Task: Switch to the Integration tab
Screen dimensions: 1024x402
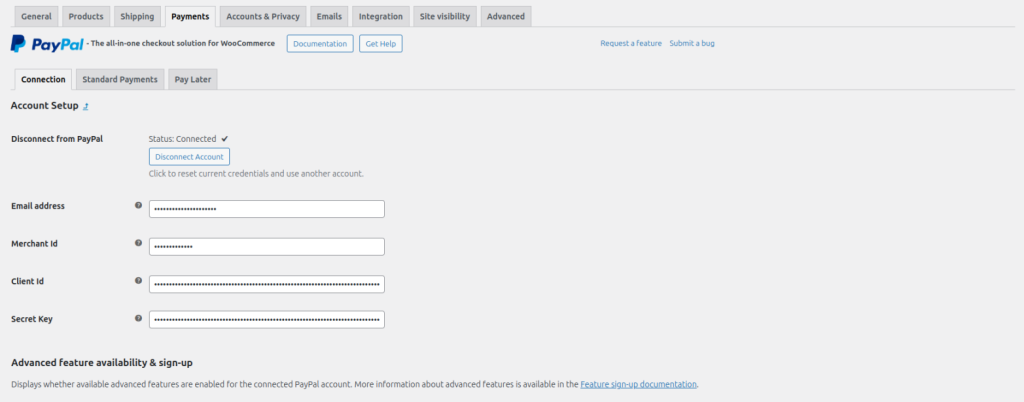Action: (381, 16)
